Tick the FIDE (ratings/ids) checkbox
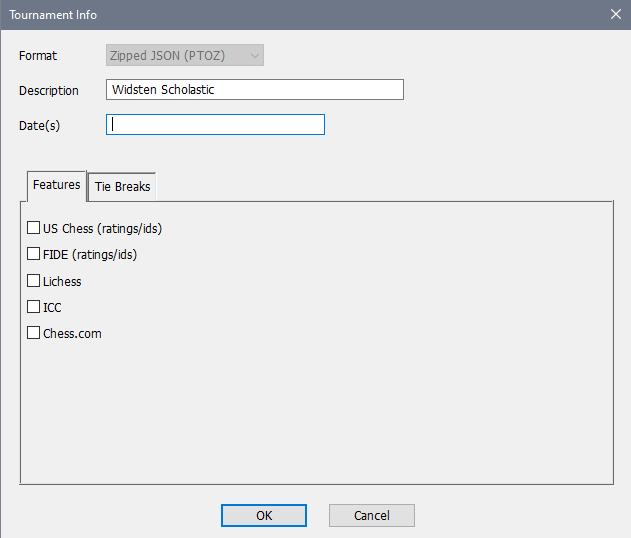The height and width of the screenshot is (538, 631). [34, 254]
